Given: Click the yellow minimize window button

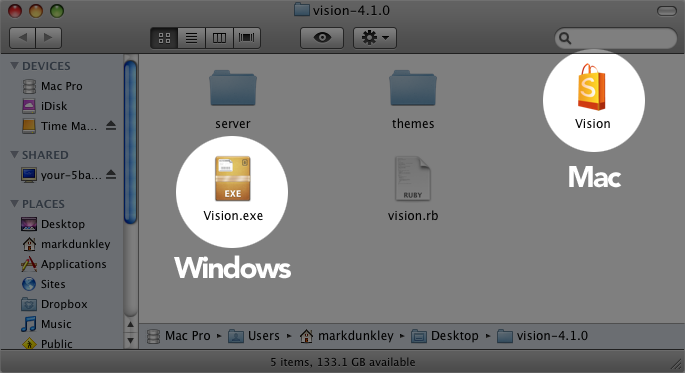Looking at the screenshot, I should click(36, 11).
